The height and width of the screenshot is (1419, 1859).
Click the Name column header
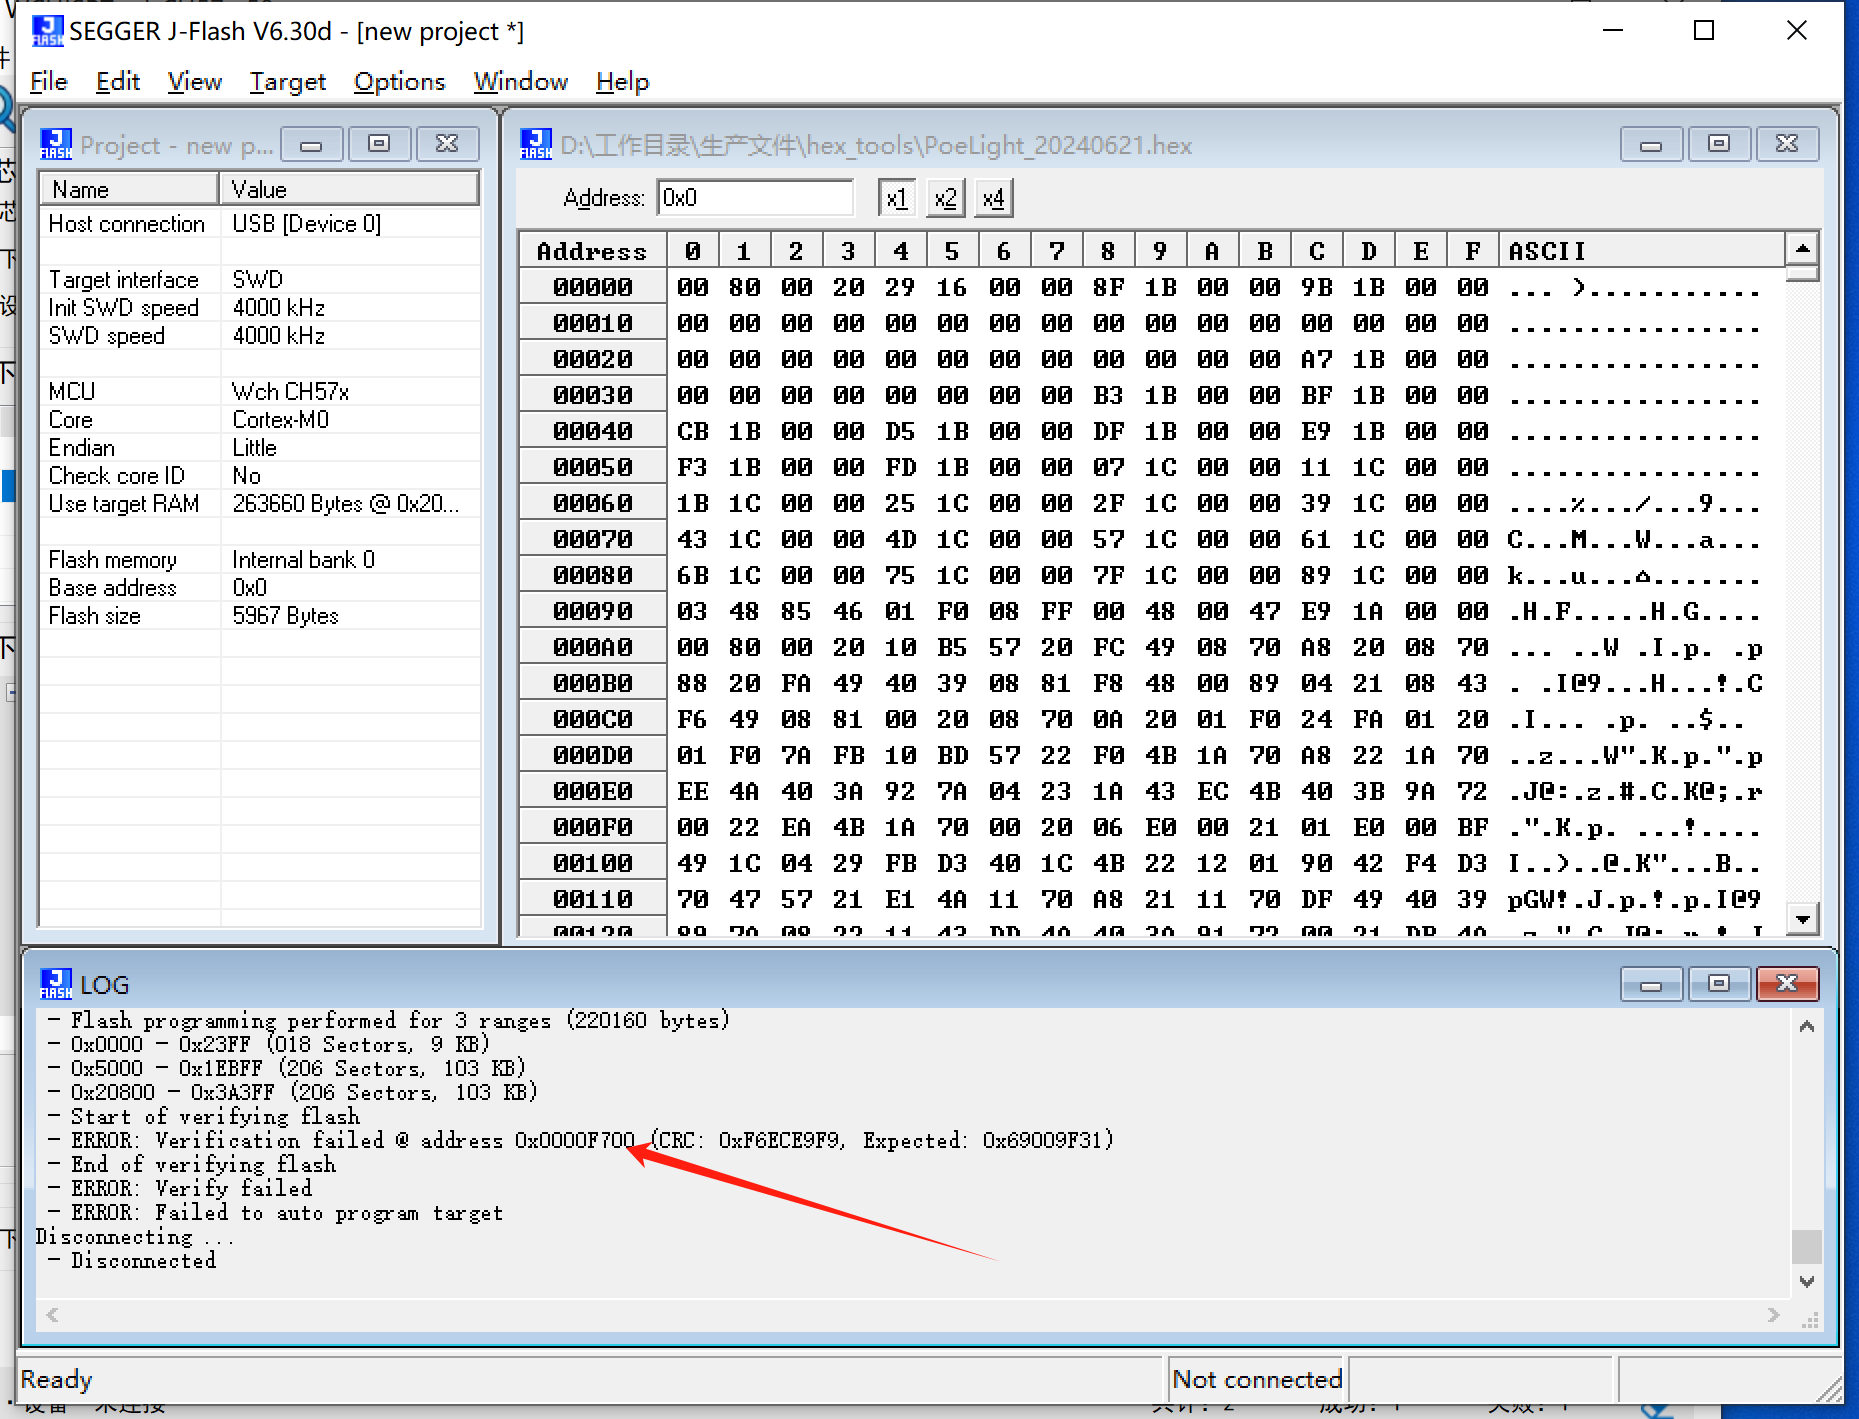point(129,189)
